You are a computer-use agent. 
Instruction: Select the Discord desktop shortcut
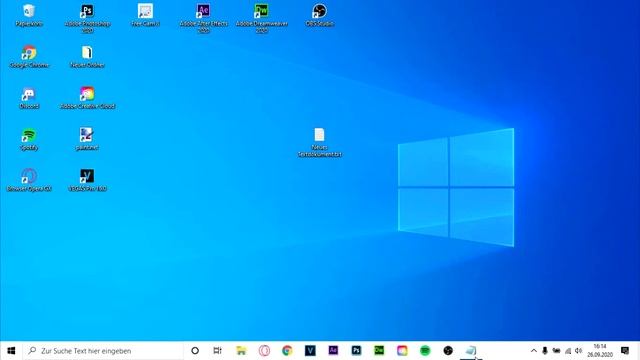click(29, 98)
